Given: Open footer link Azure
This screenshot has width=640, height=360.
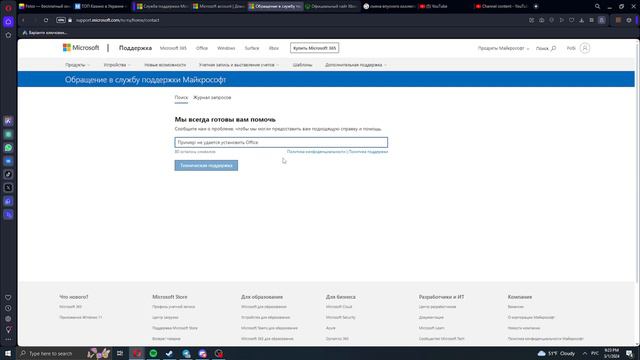Looking at the screenshot, I should [x=331, y=328].
